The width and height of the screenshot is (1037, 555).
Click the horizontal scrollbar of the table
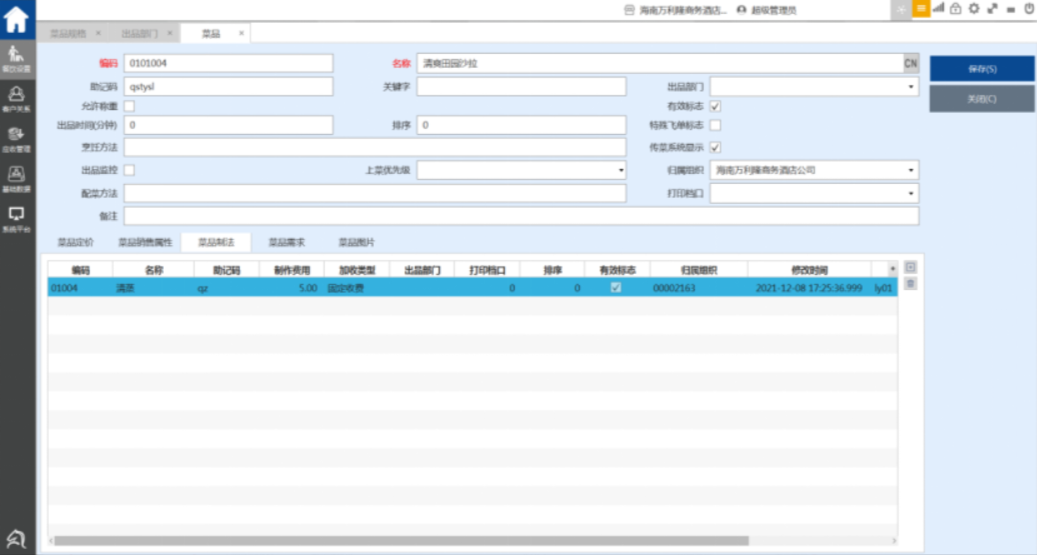[401, 540]
